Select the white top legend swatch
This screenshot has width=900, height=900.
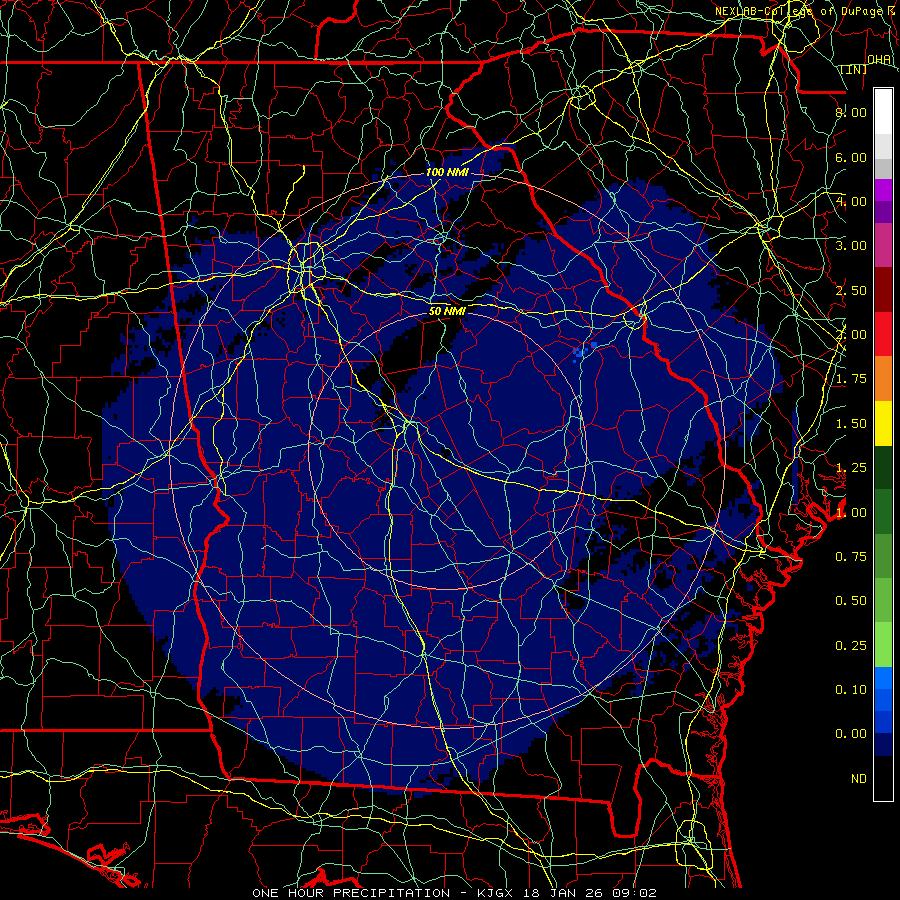(x=883, y=112)
